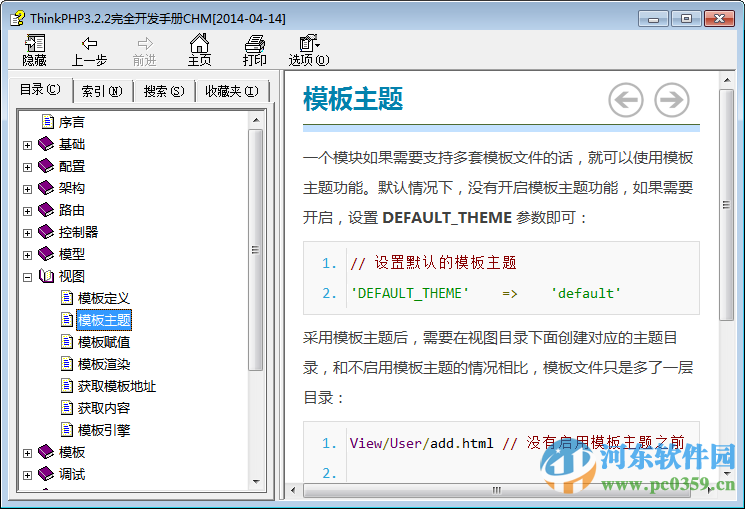
Task: Expand the 模板 tree node
Action: (x=28, y=453)
